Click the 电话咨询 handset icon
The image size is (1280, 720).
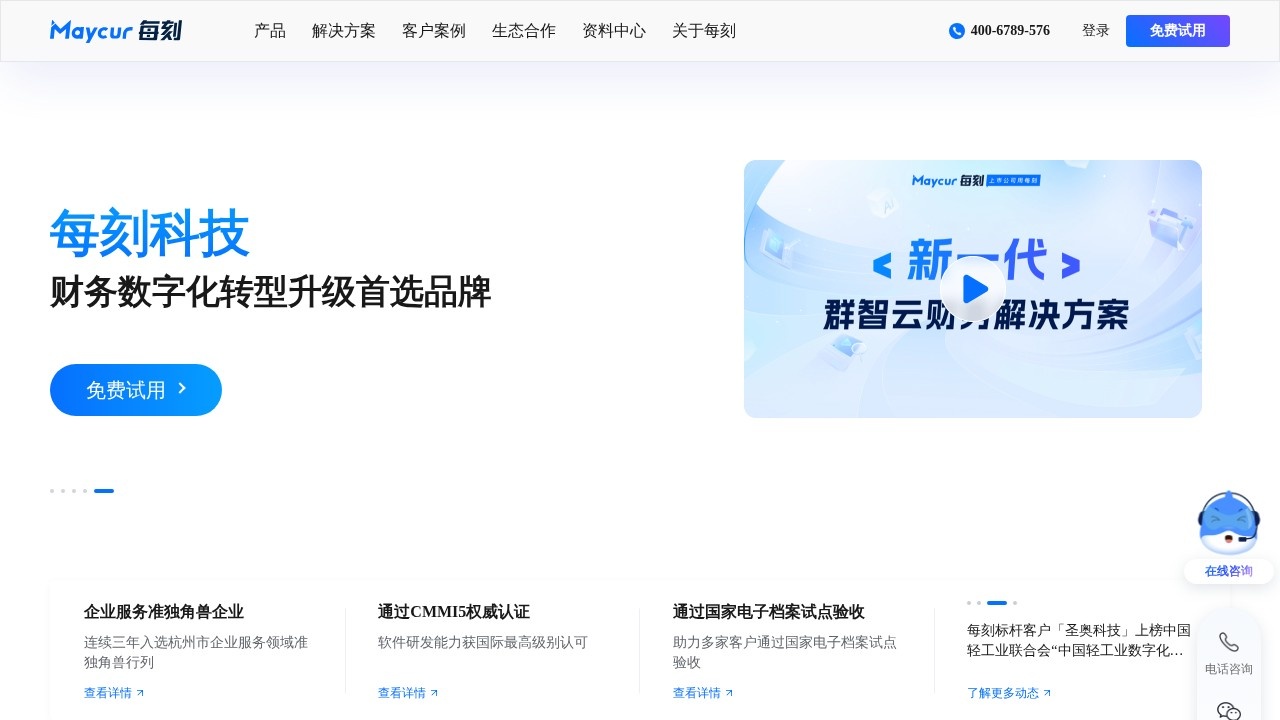click(x=1229, y=642)
